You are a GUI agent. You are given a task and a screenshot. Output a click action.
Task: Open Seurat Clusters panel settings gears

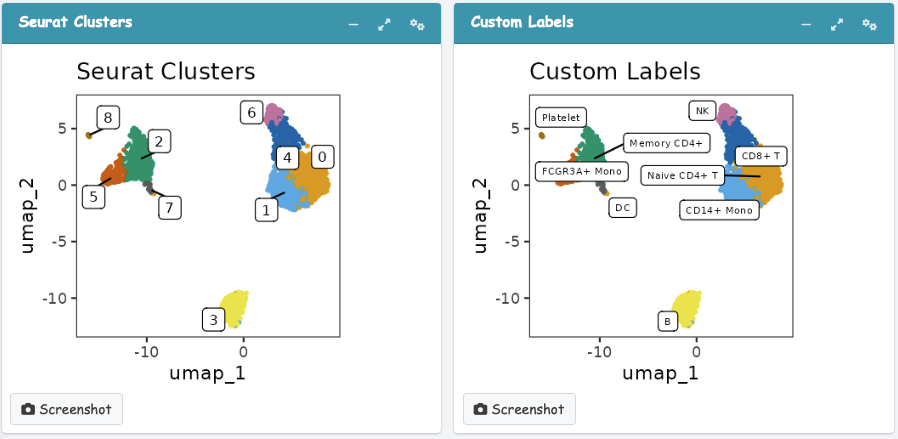coord(417,24)
